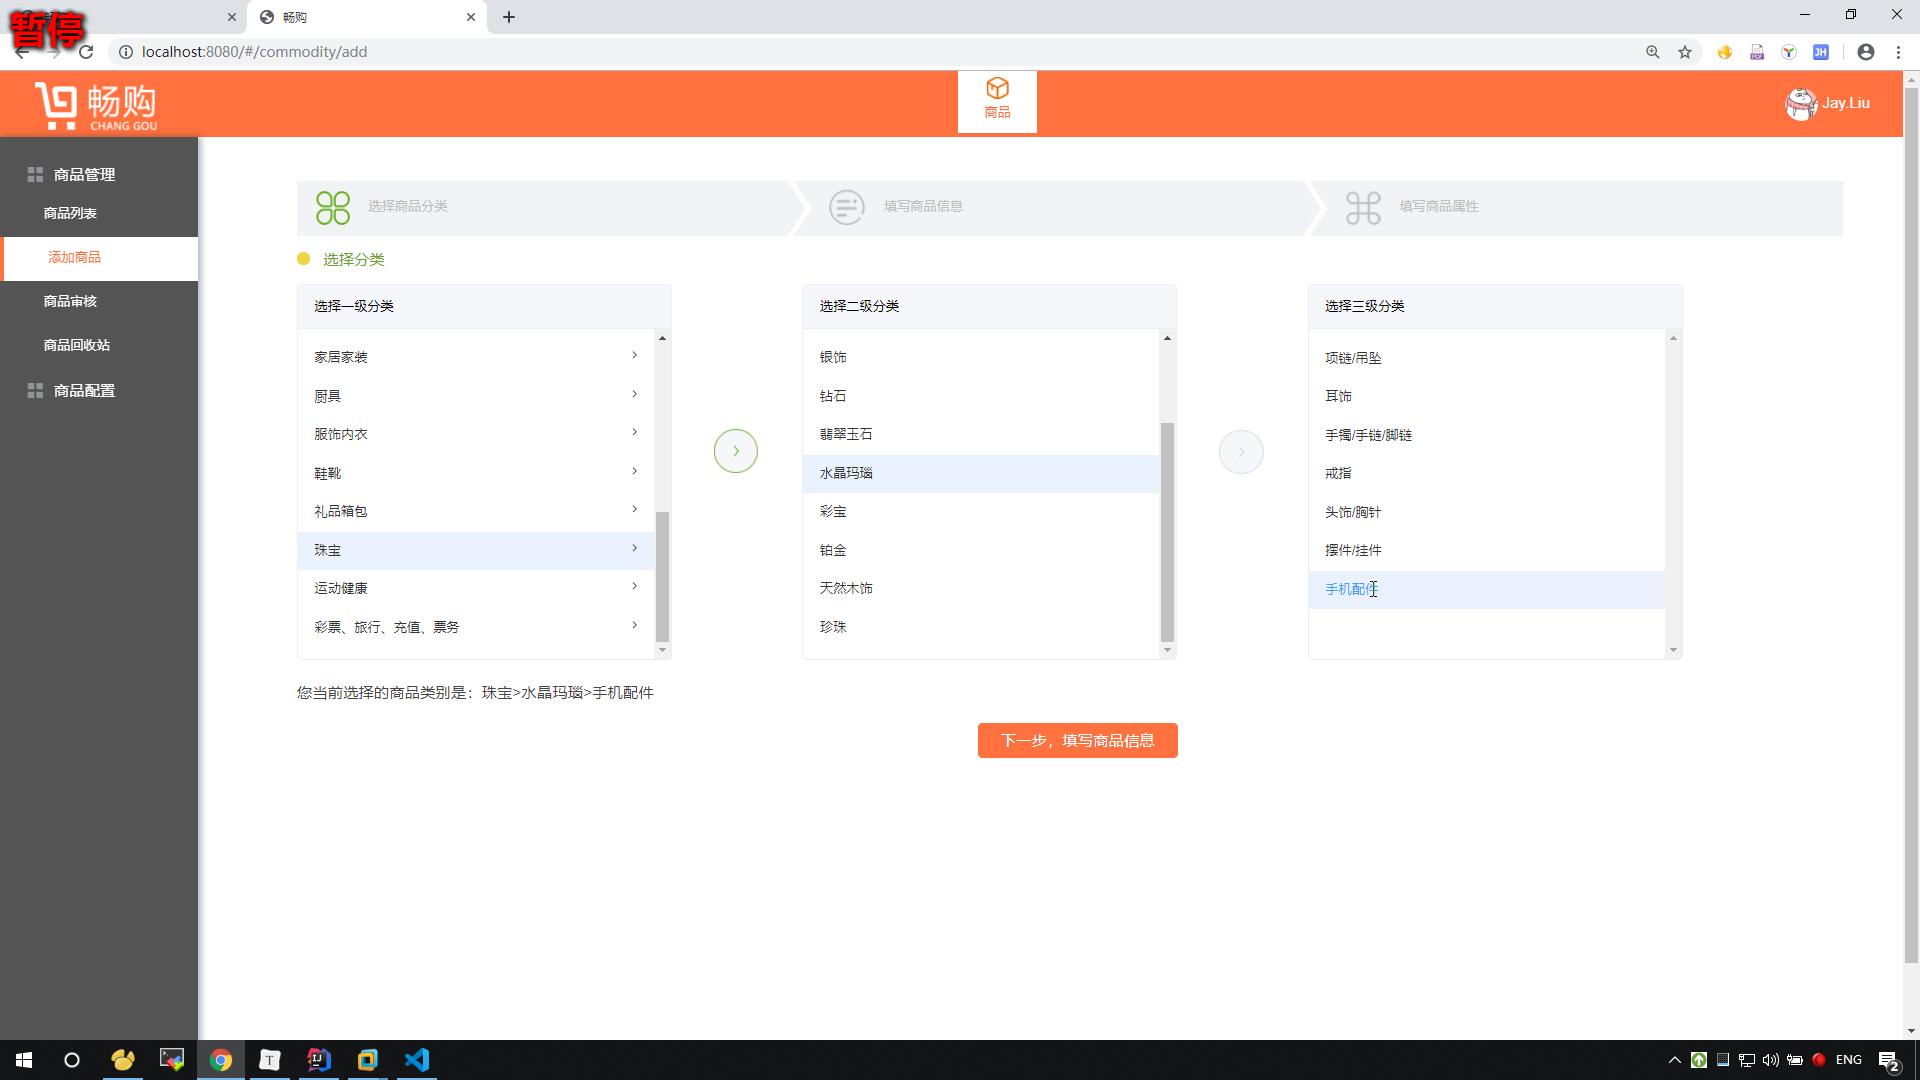This screenshot has height=1080, width=1920.
Task: Open the Jay Liu user avatar
Action: tap(1801, 103)
